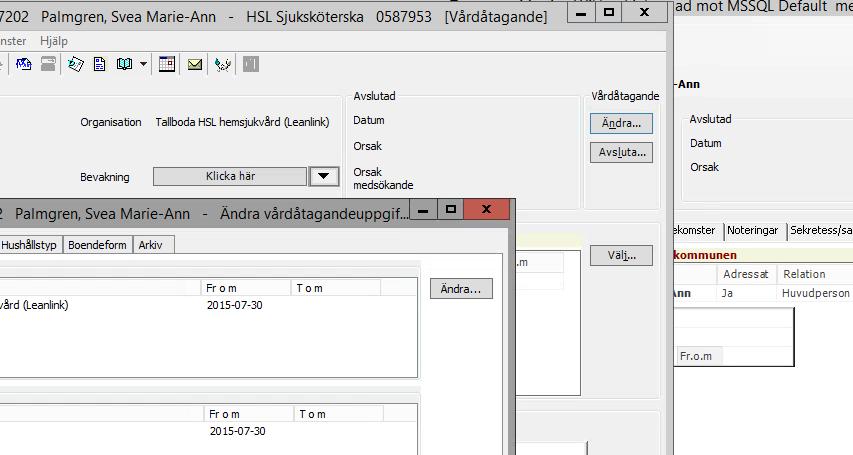
Task: Maximize the Ändra vårdåtagandeuppgifter dialog
Action: [450, 209]
